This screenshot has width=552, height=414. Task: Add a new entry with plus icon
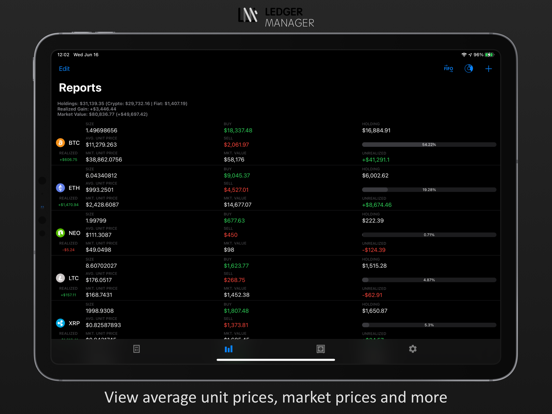click(488, 69)
